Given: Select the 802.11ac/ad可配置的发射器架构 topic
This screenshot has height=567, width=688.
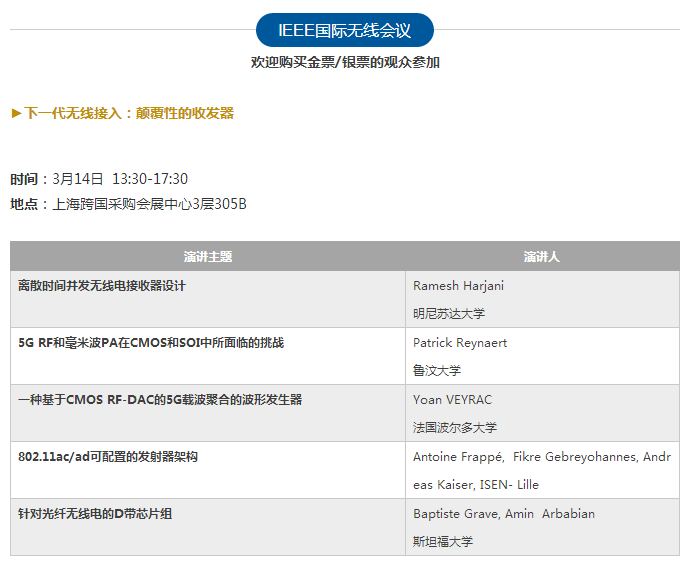Looking at the screenshot, I should (x=108, y=457).
